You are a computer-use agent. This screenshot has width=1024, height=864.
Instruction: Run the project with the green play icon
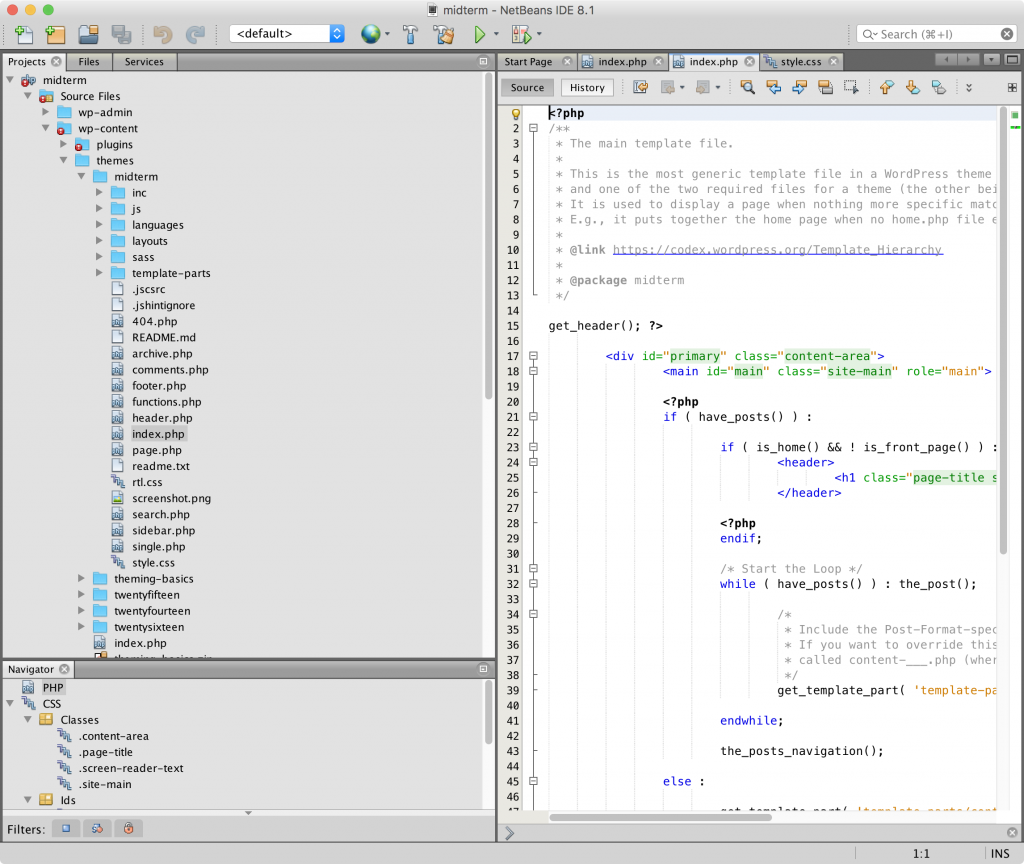[x=479, y=34]
